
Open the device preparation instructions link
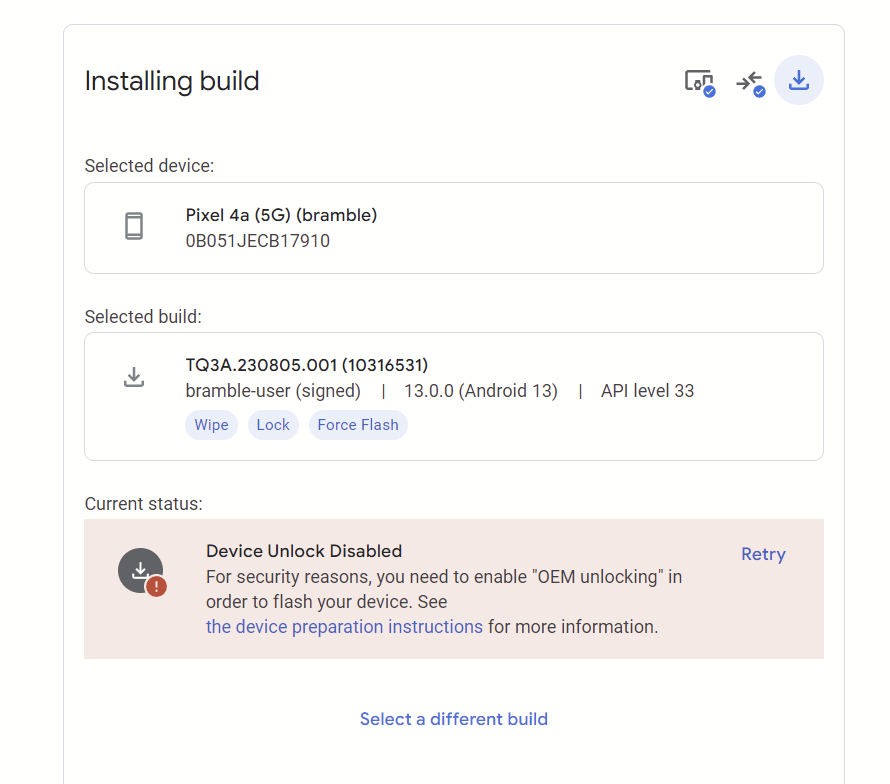pyautogui.click(x=344, y=627)
